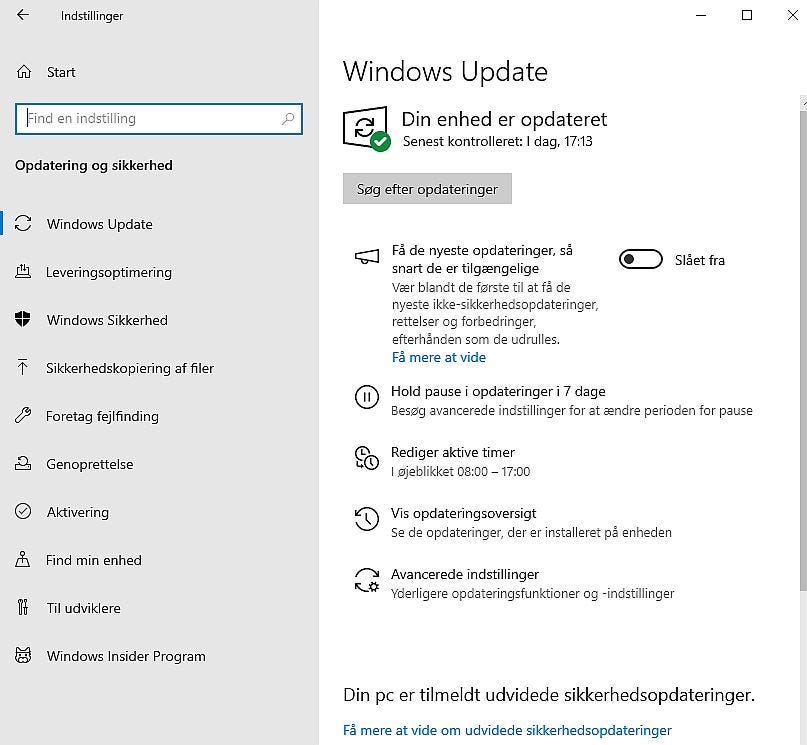
Task: Open 'Avancerede indstillinger'
Action: tap(465, 574)
